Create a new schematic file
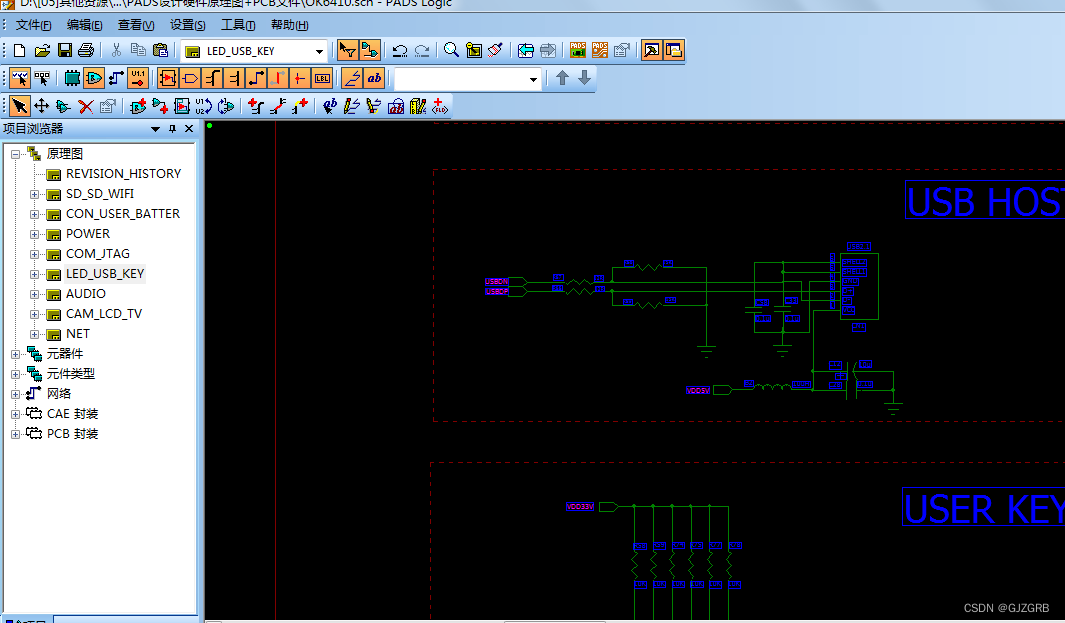Image resolution: width=1065 pixels, height=623 pixels. 20,50
